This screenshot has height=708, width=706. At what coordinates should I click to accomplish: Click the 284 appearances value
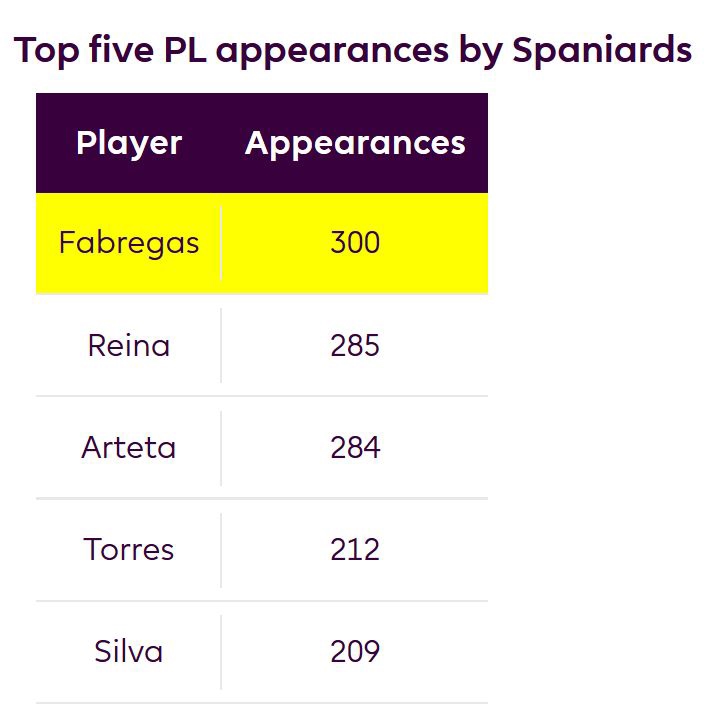tap(355, 448)
